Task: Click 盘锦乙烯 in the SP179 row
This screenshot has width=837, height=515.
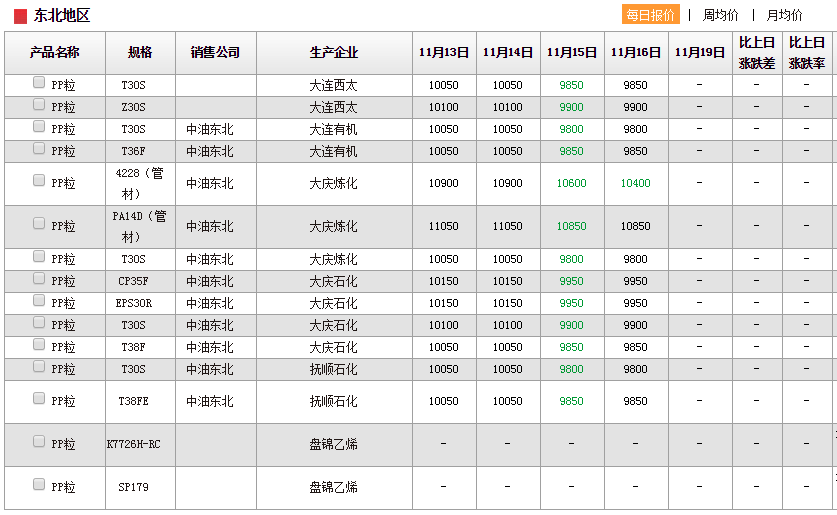Action: (x=334, y=487)
